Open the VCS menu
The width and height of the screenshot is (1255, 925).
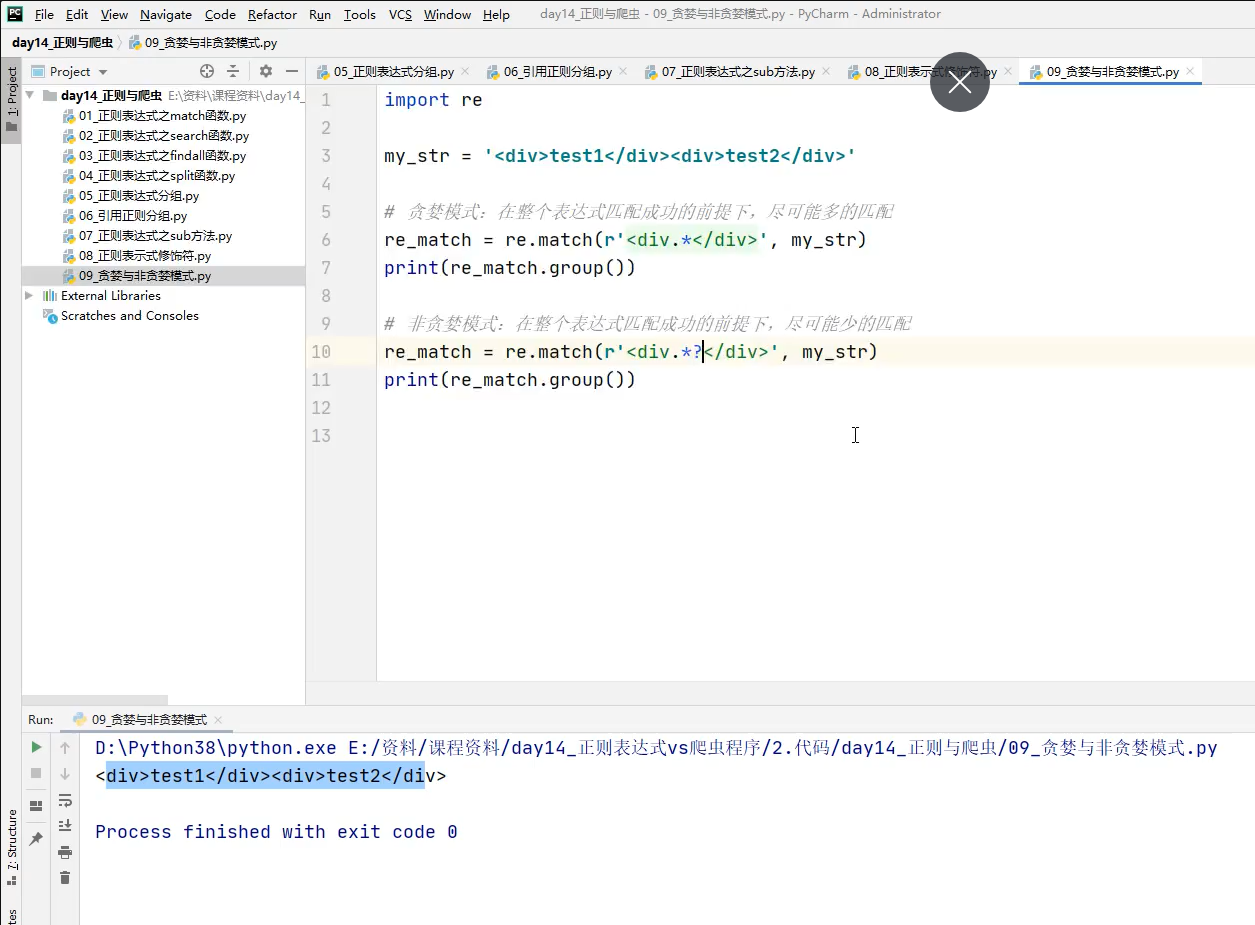pos(400,14)
